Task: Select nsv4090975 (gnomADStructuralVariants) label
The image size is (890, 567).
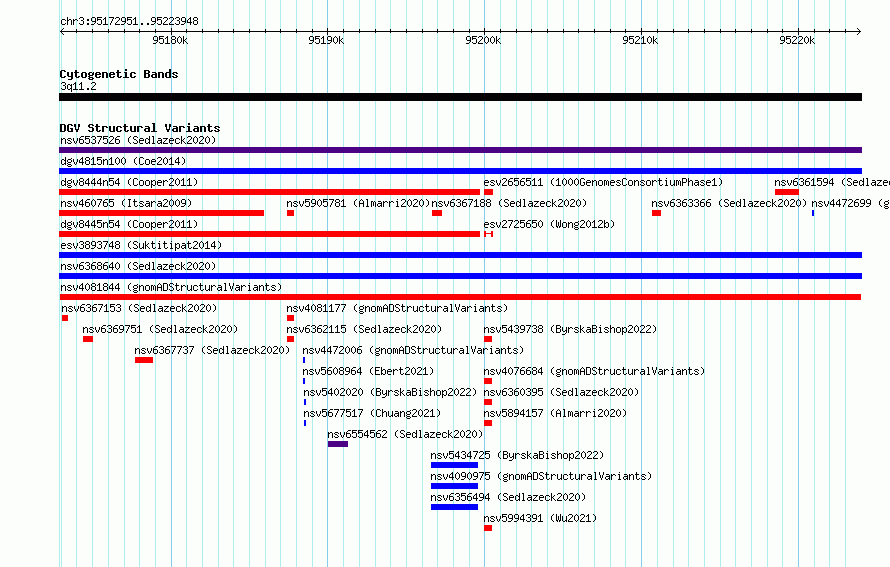Action: click(x=541, y=476)
